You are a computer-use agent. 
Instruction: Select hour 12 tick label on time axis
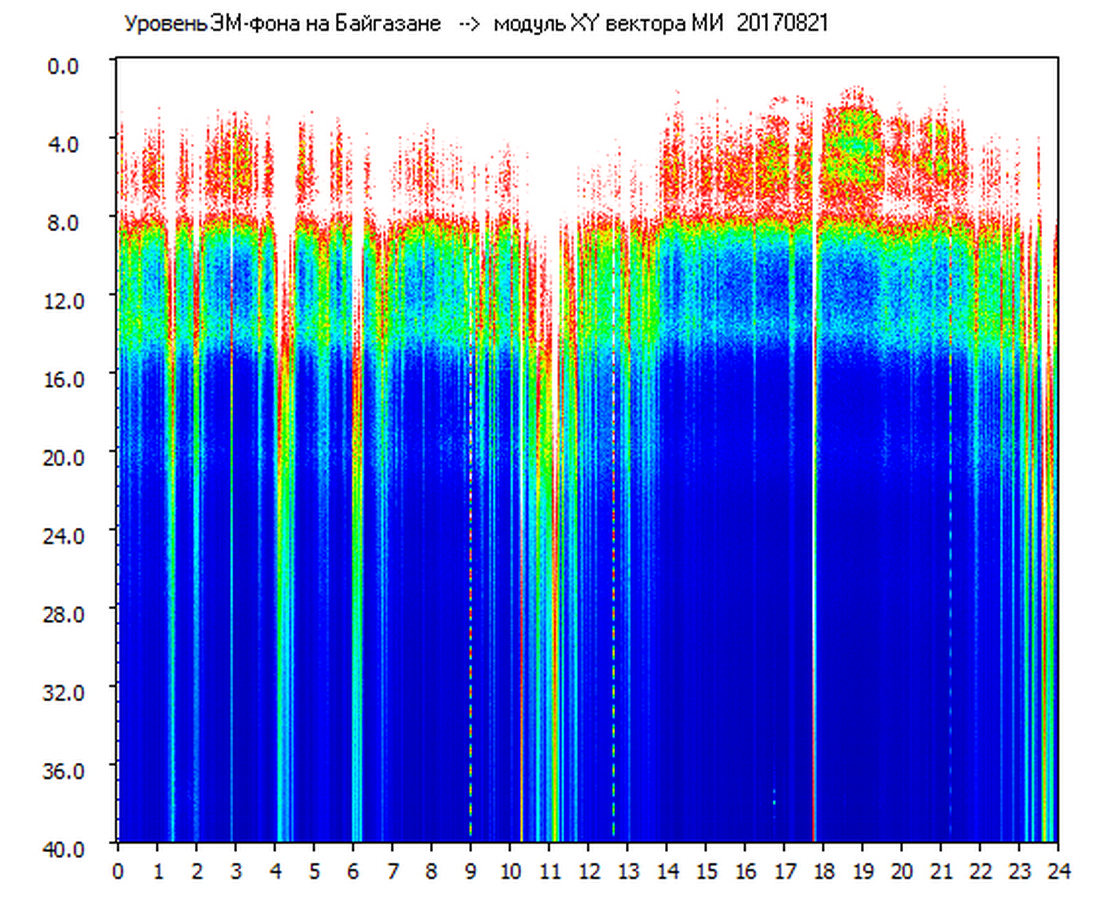(588, 869)
